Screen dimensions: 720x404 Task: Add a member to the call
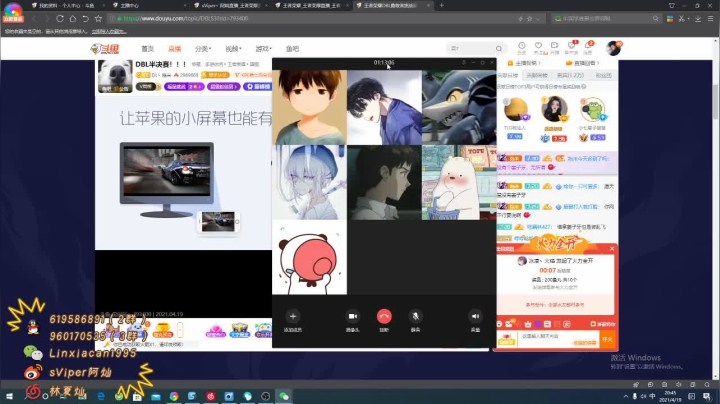[292, 316]
